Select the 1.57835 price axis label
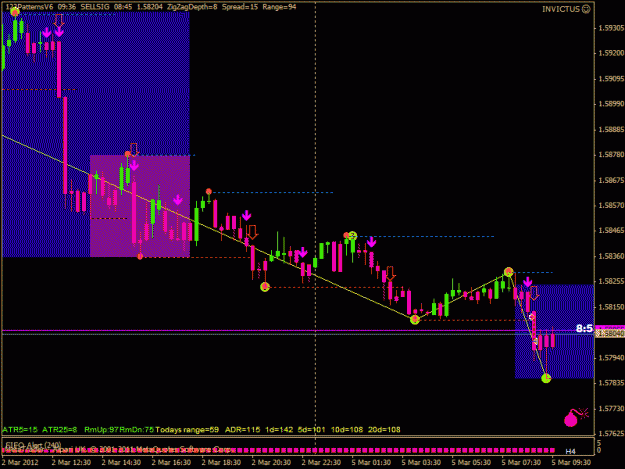Screen dimensions: 625x469 [x=611, y=383]
